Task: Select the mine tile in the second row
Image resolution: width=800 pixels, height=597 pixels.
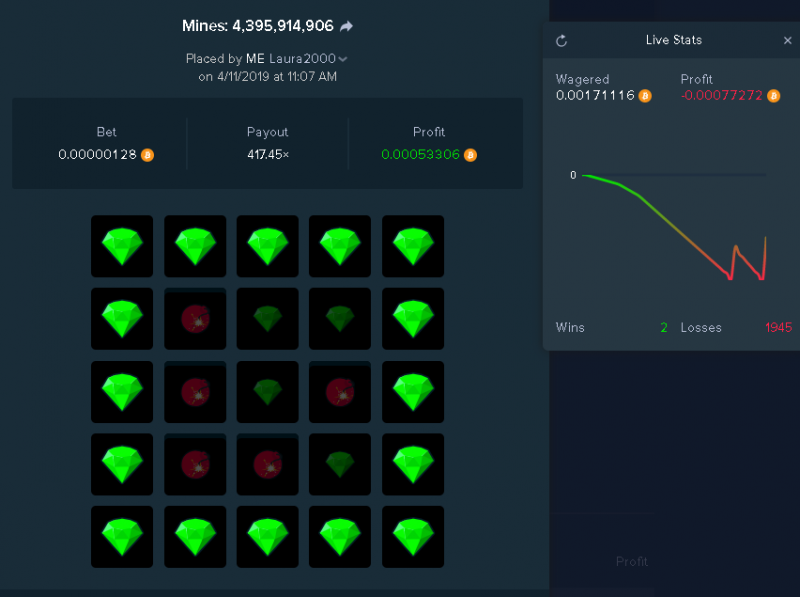Action: coord(195,318)
